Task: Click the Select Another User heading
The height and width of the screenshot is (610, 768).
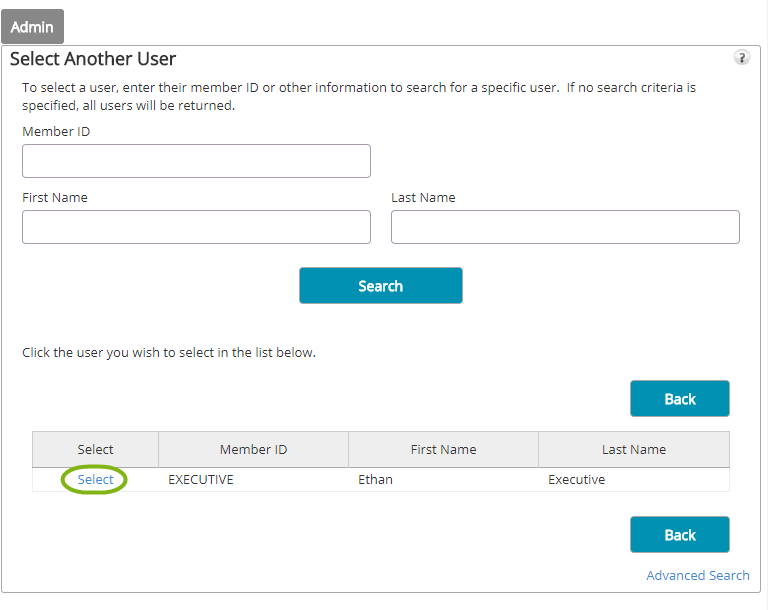Action: [93, 59]
